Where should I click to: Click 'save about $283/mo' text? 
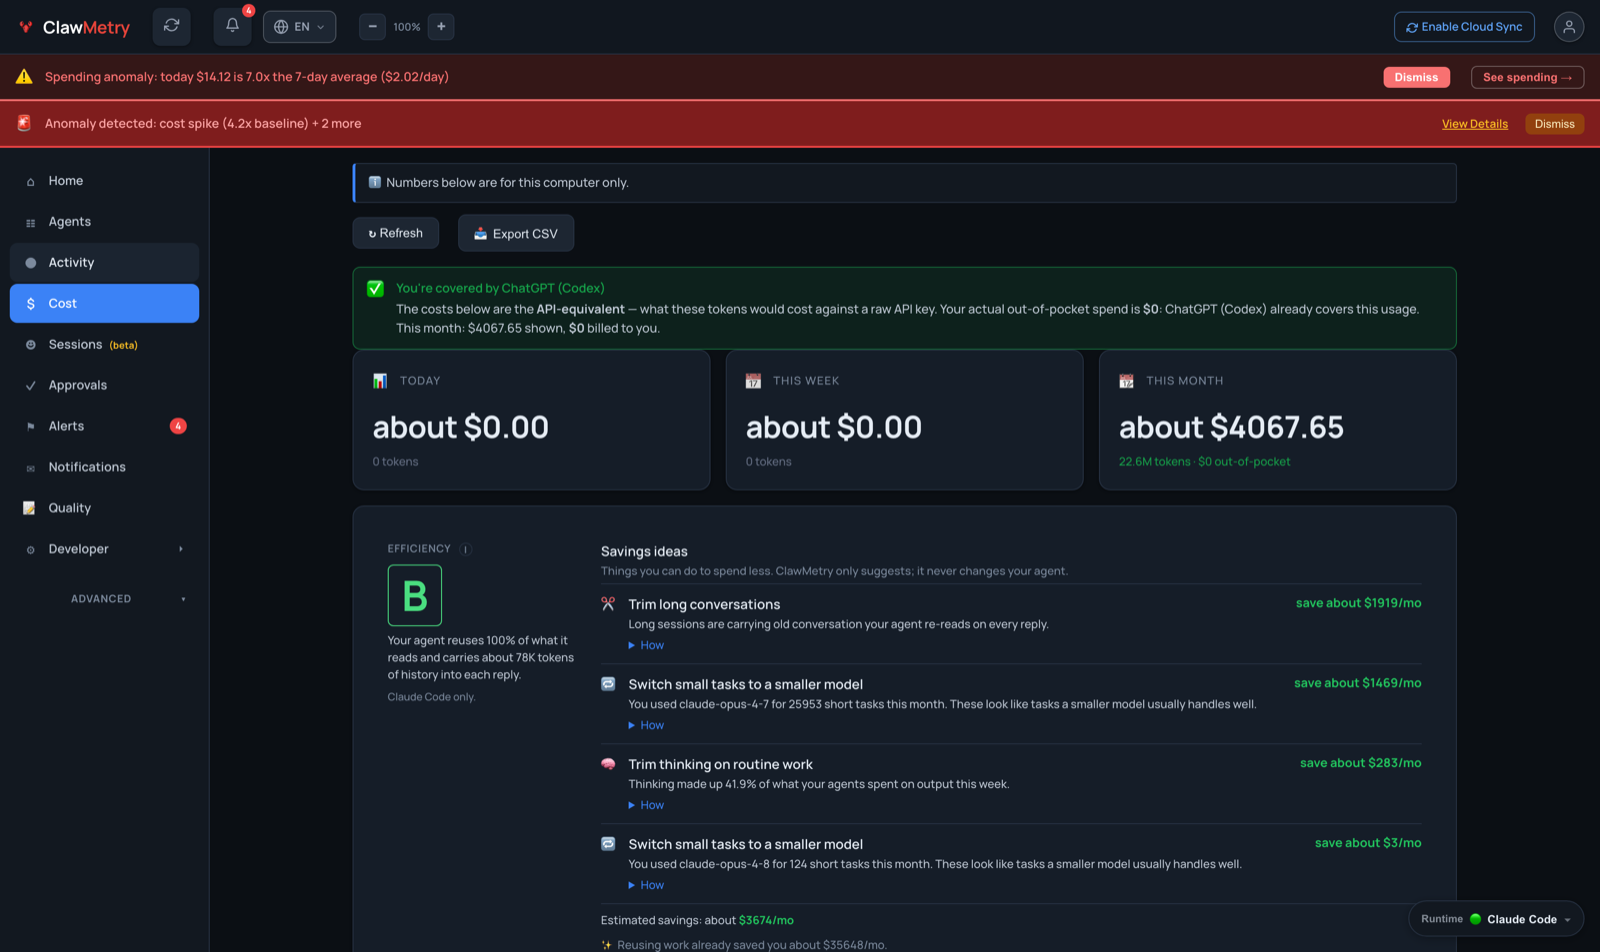click(x=1360, y=763)
